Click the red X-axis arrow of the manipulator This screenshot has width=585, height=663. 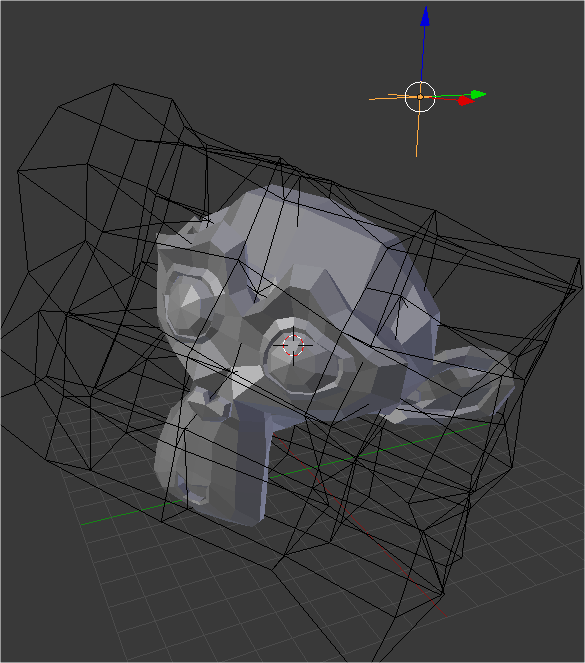pos(465,101)
